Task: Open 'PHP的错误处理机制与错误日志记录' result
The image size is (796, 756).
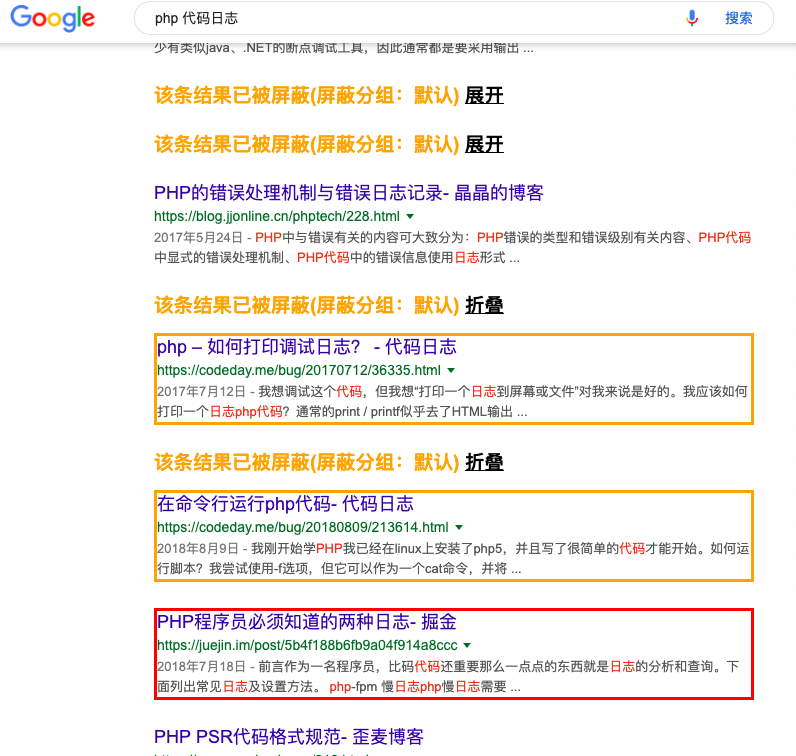Action: click(x=348, y=193)
